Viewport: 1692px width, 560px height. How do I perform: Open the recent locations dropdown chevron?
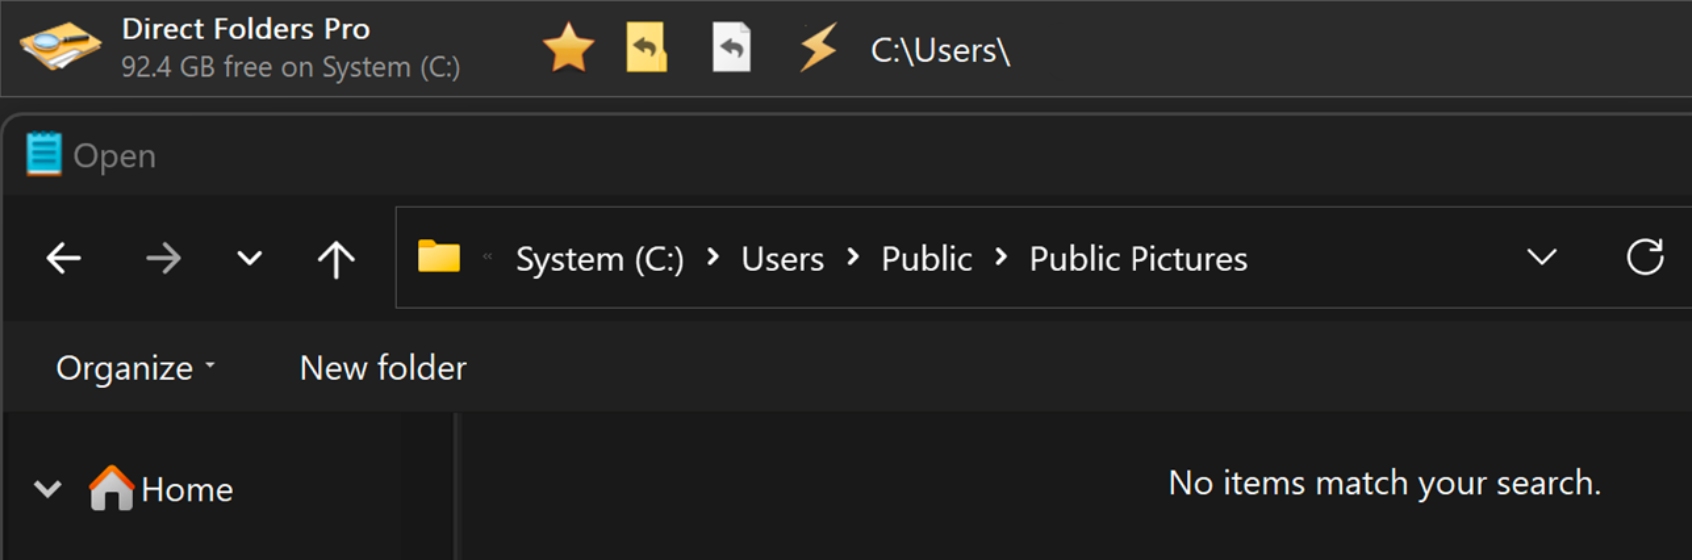click(249, 259)
